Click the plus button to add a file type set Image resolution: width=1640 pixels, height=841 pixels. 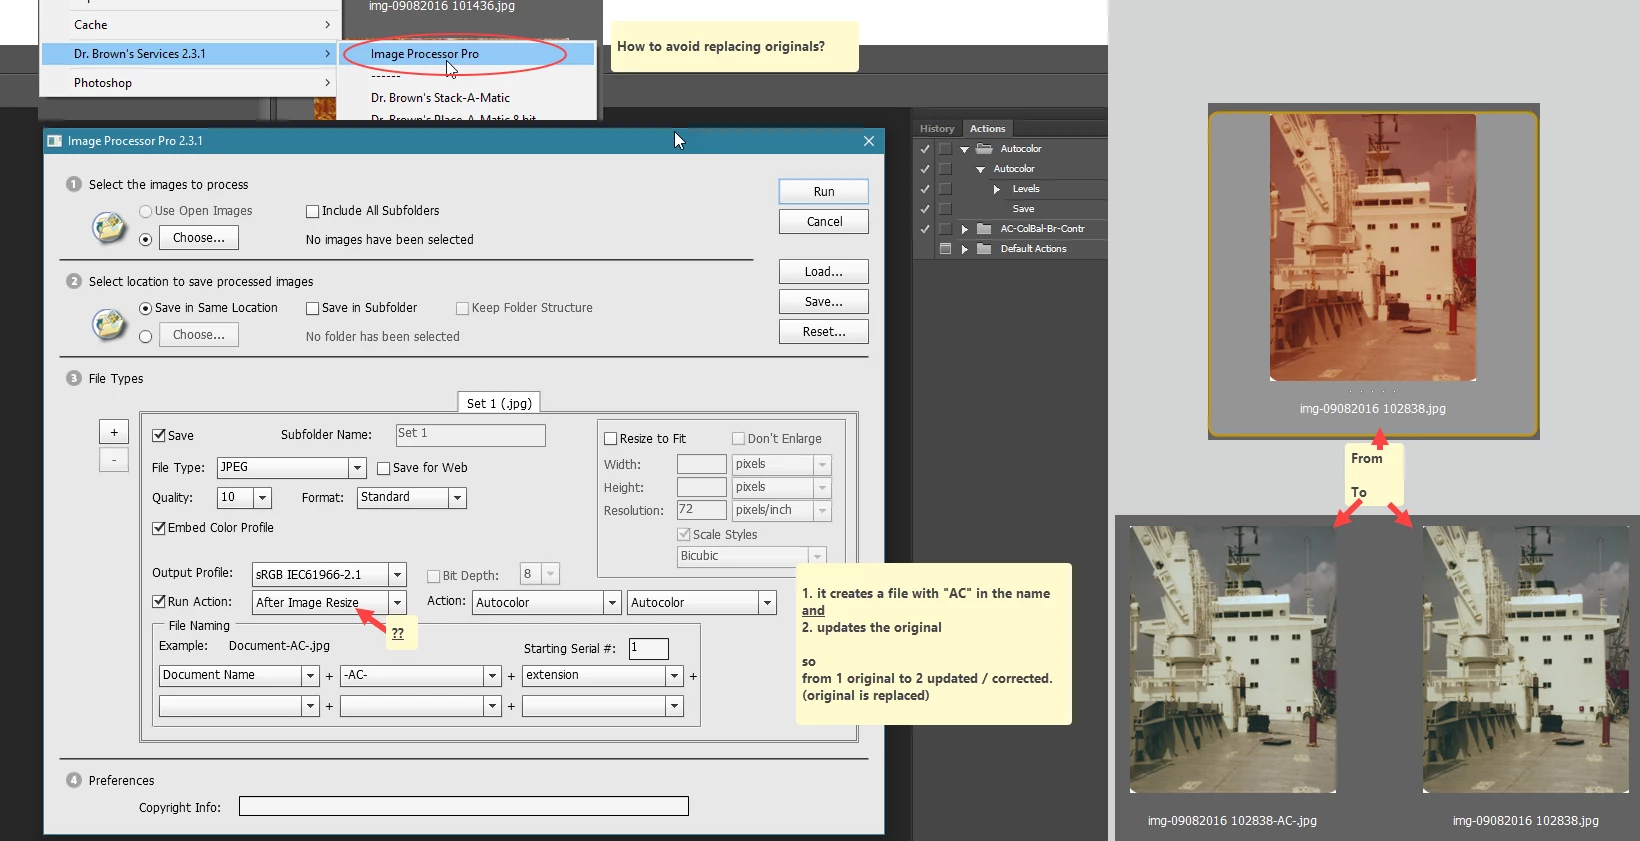point(114,432)
